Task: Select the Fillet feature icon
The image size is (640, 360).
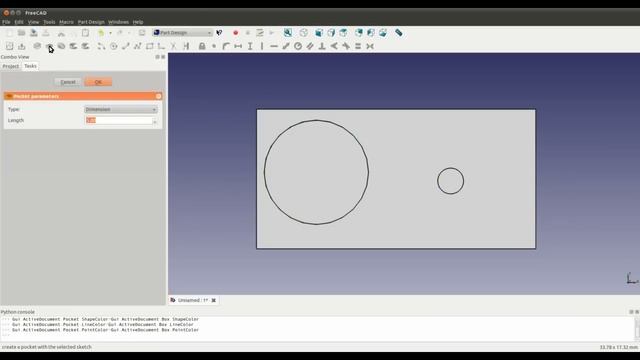Action: pos(73,46)
